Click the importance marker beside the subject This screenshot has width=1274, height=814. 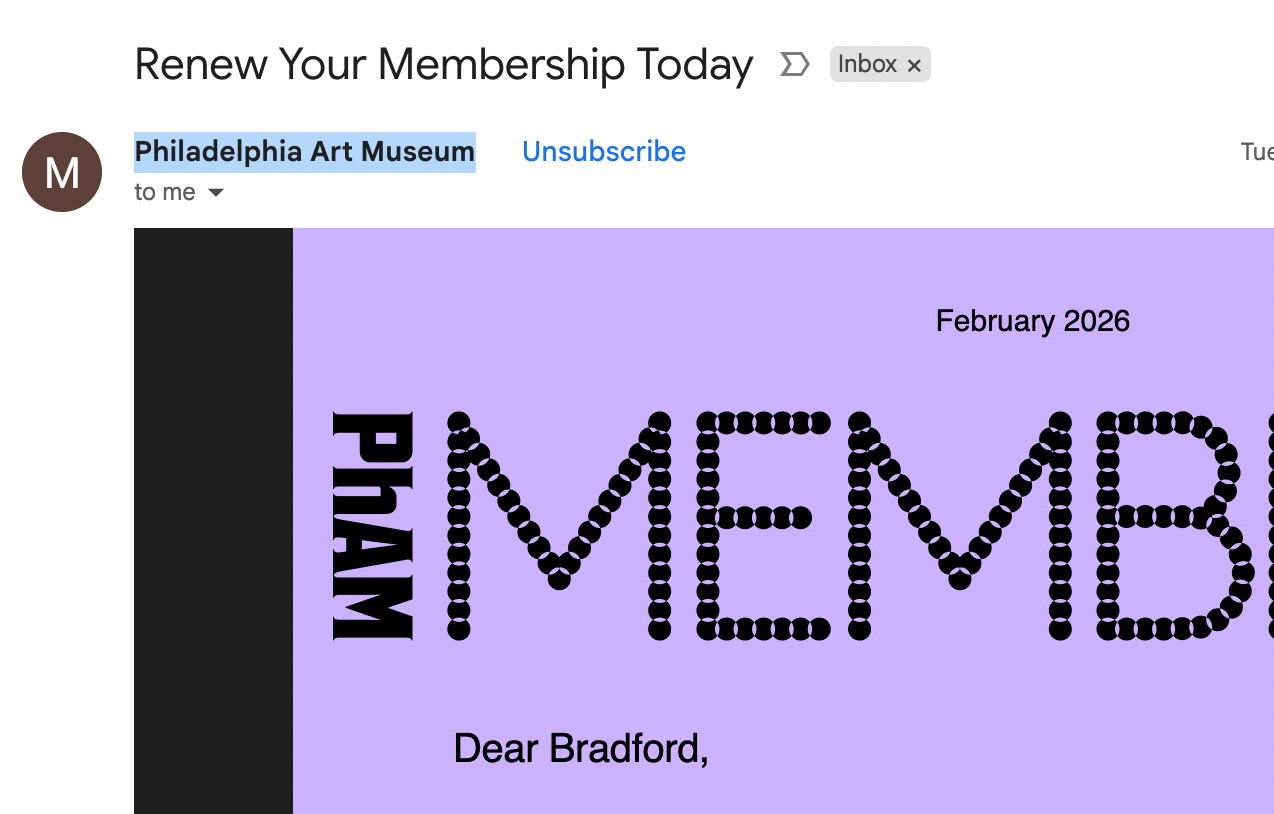pos(794,65)
